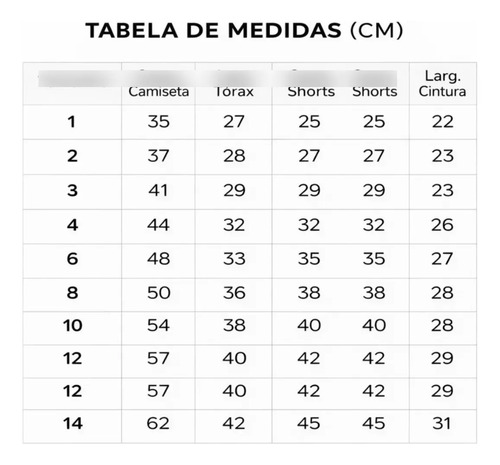Select Larg. Cintura value 31

[441, 424]
